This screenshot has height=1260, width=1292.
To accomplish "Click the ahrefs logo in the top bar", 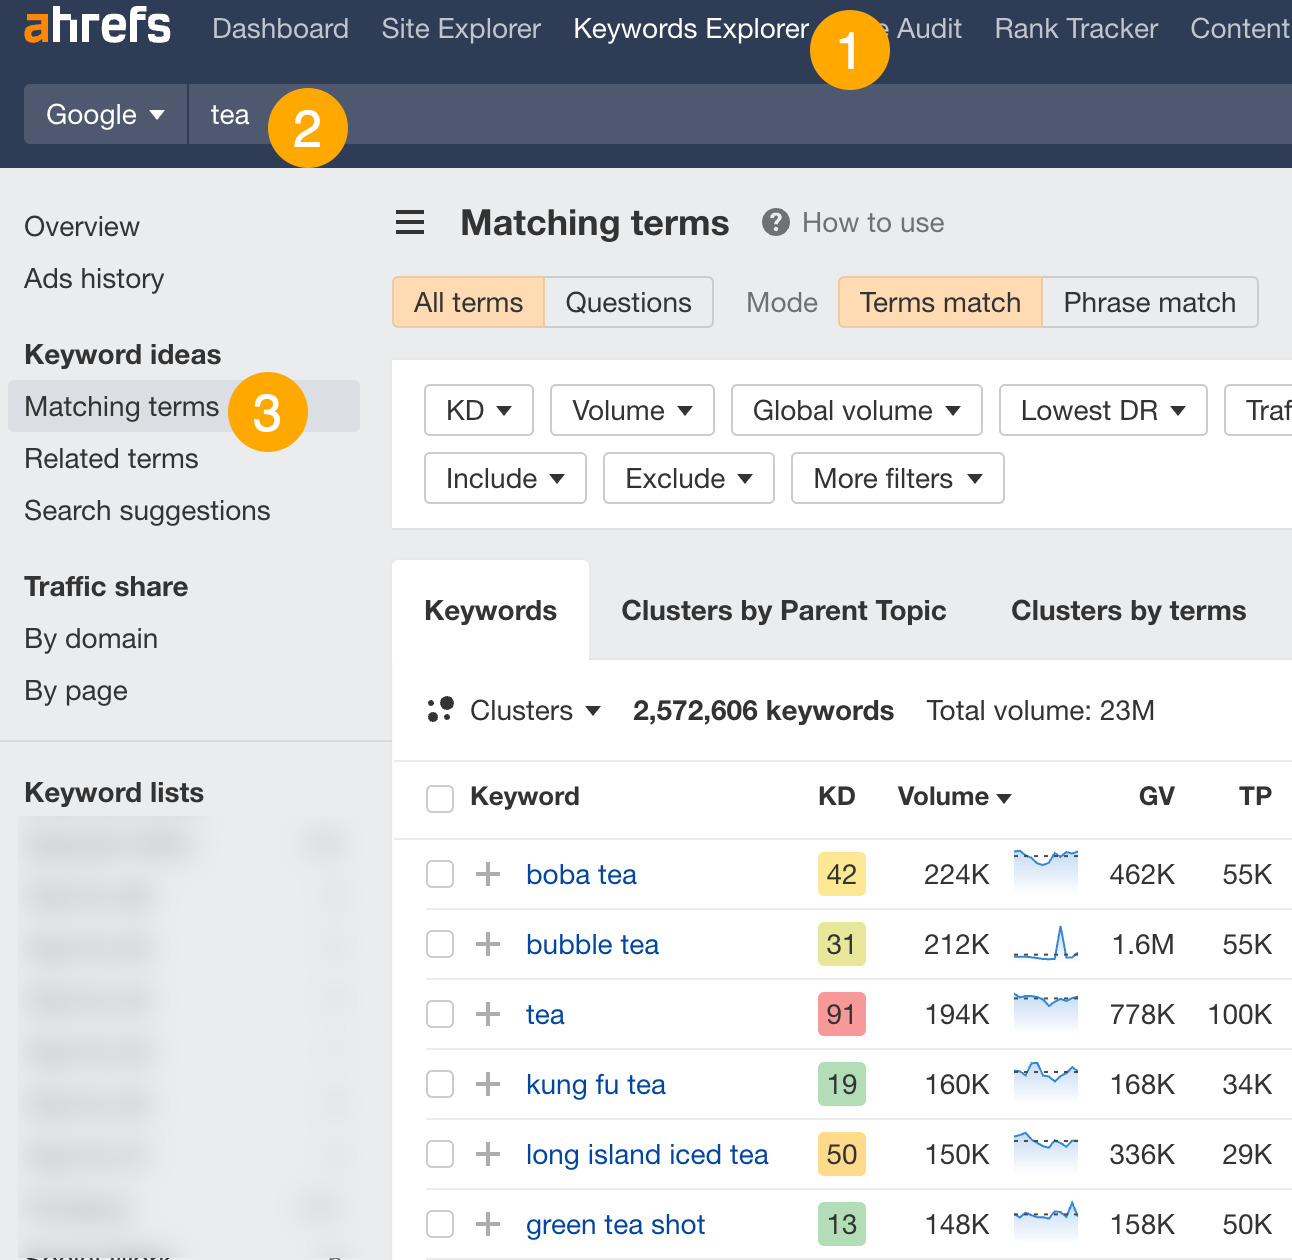I will click(x=96, y=28).
